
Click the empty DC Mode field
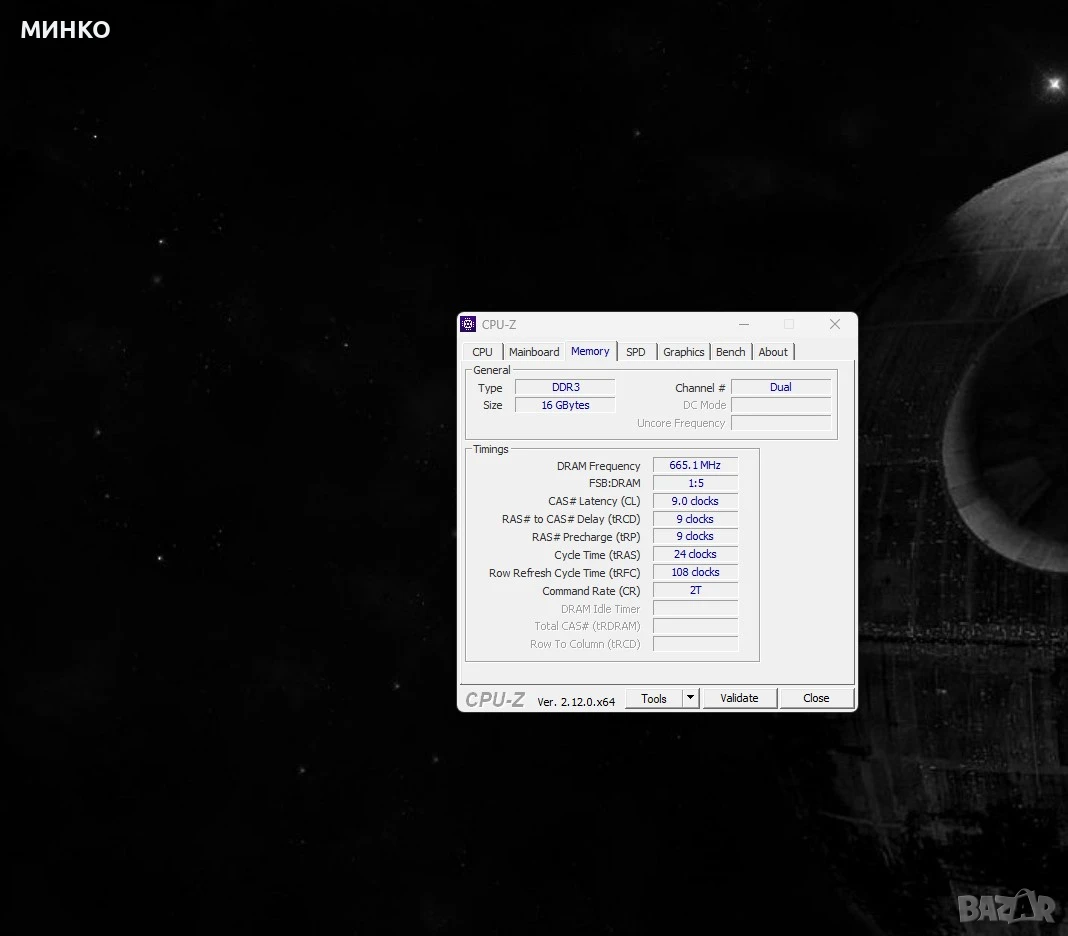(x=781, y=405)
